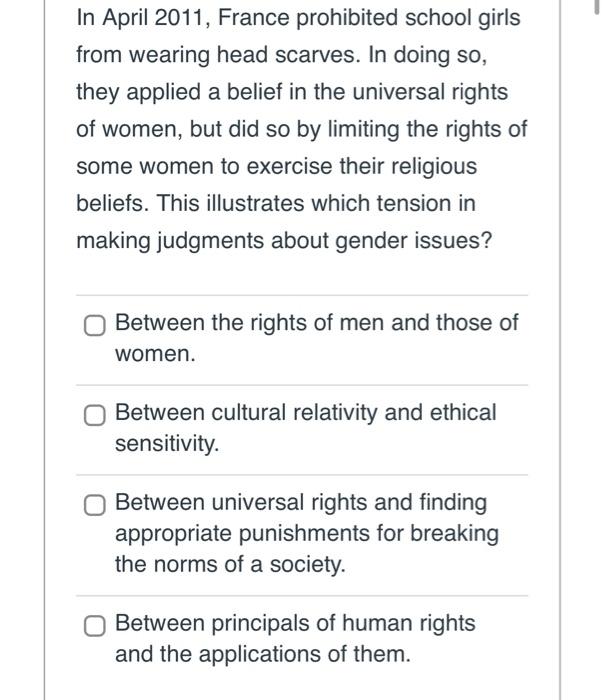Click the line "appropriate punishments for breaking"
Viewport: 605px width, 700px height.
coord(307,534)
